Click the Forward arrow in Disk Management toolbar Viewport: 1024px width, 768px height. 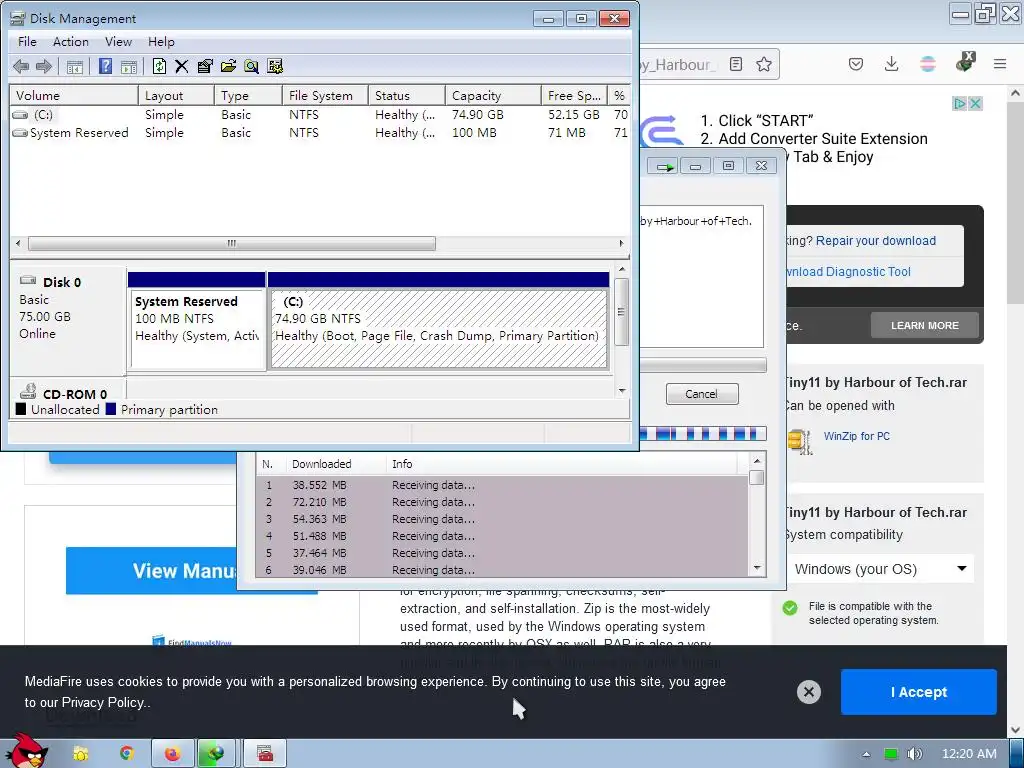pyautogui.click(x=44, y=66)
